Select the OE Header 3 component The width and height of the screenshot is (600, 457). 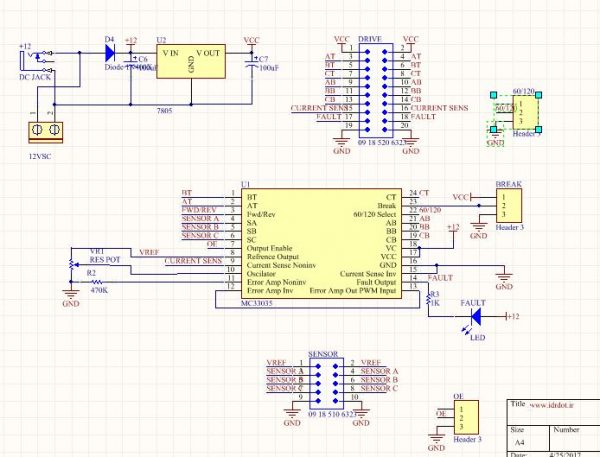coord(466,418)
